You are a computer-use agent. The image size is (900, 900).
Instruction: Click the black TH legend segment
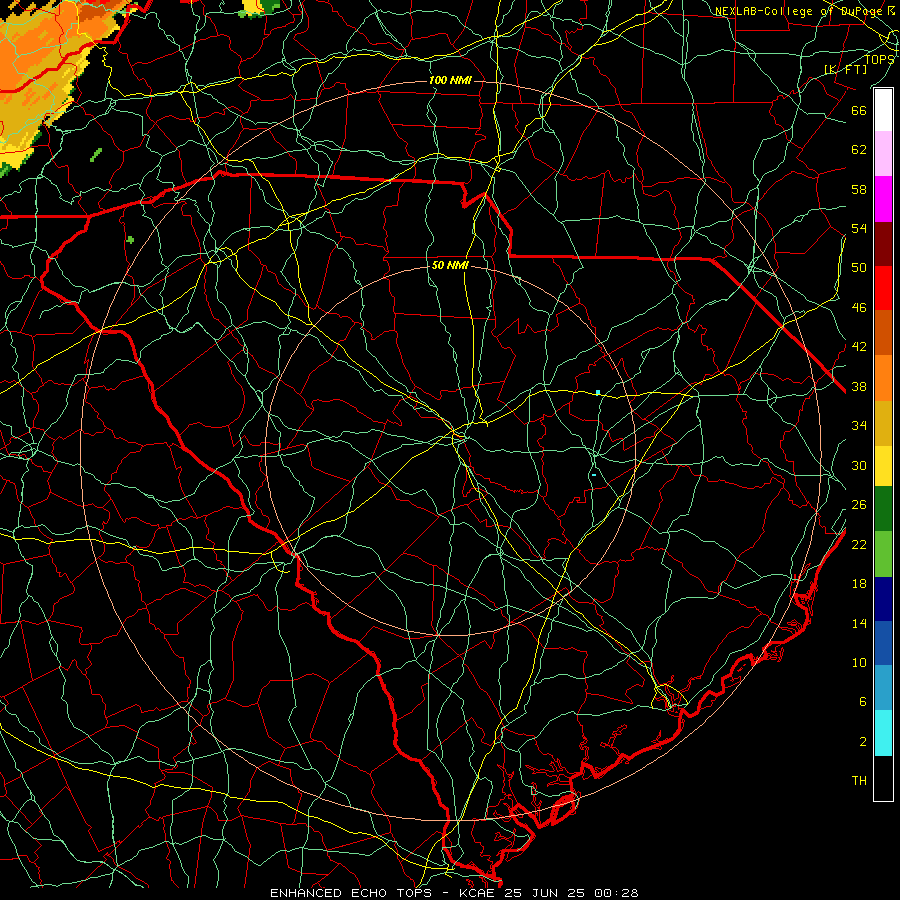883,778
